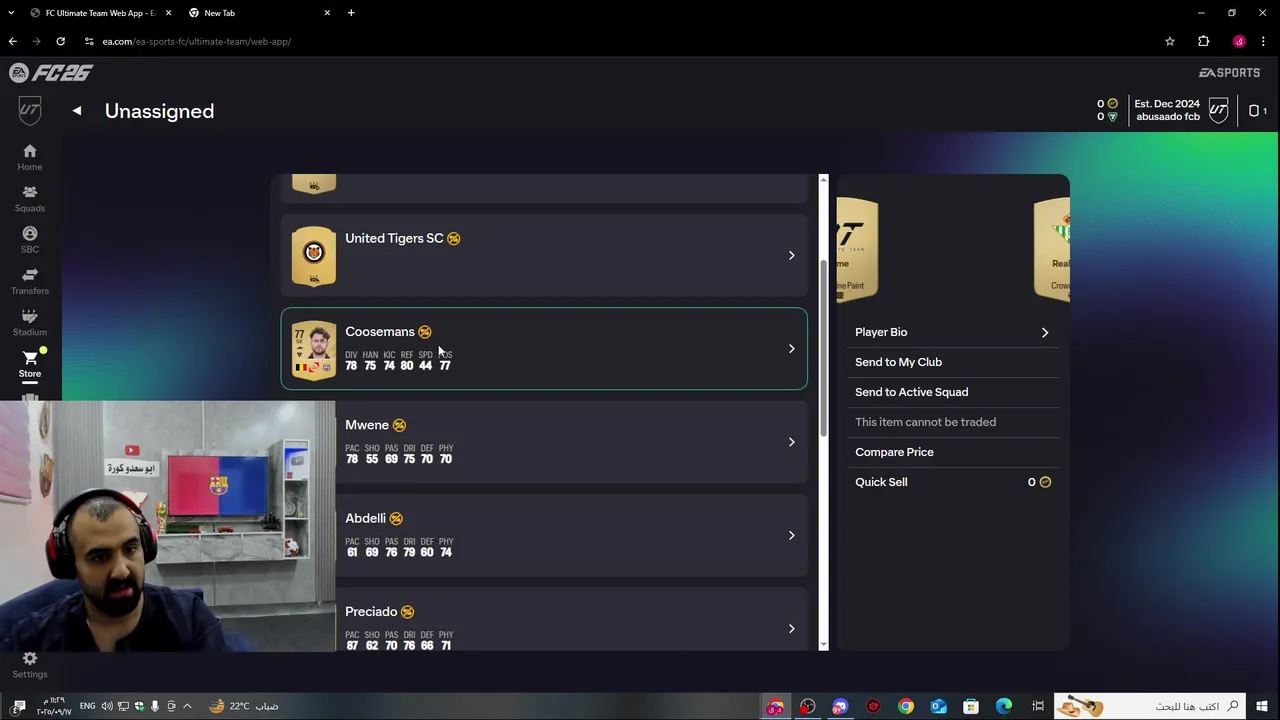Screen dimensions: 1280x720
Task: Click the untradeable icon next to Preciado
Action: pyautogui.click(x=408, y=611)
